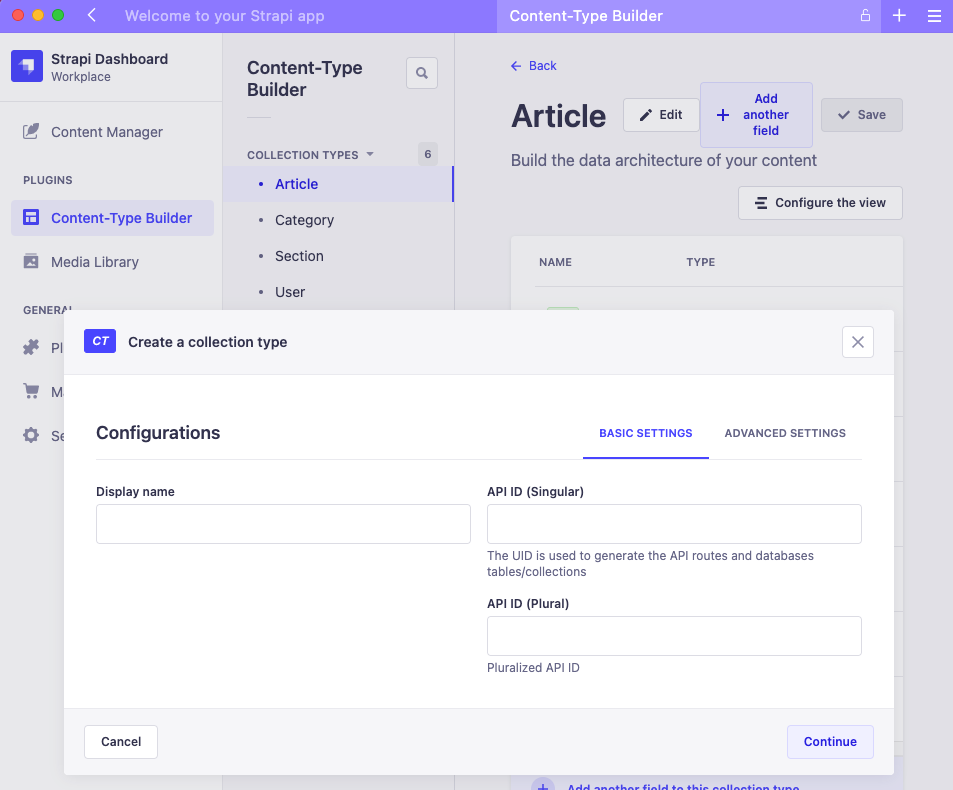Focus the API ID (Plural) input
The height and width of the screenshot is (790, 953).
[674, 636]
